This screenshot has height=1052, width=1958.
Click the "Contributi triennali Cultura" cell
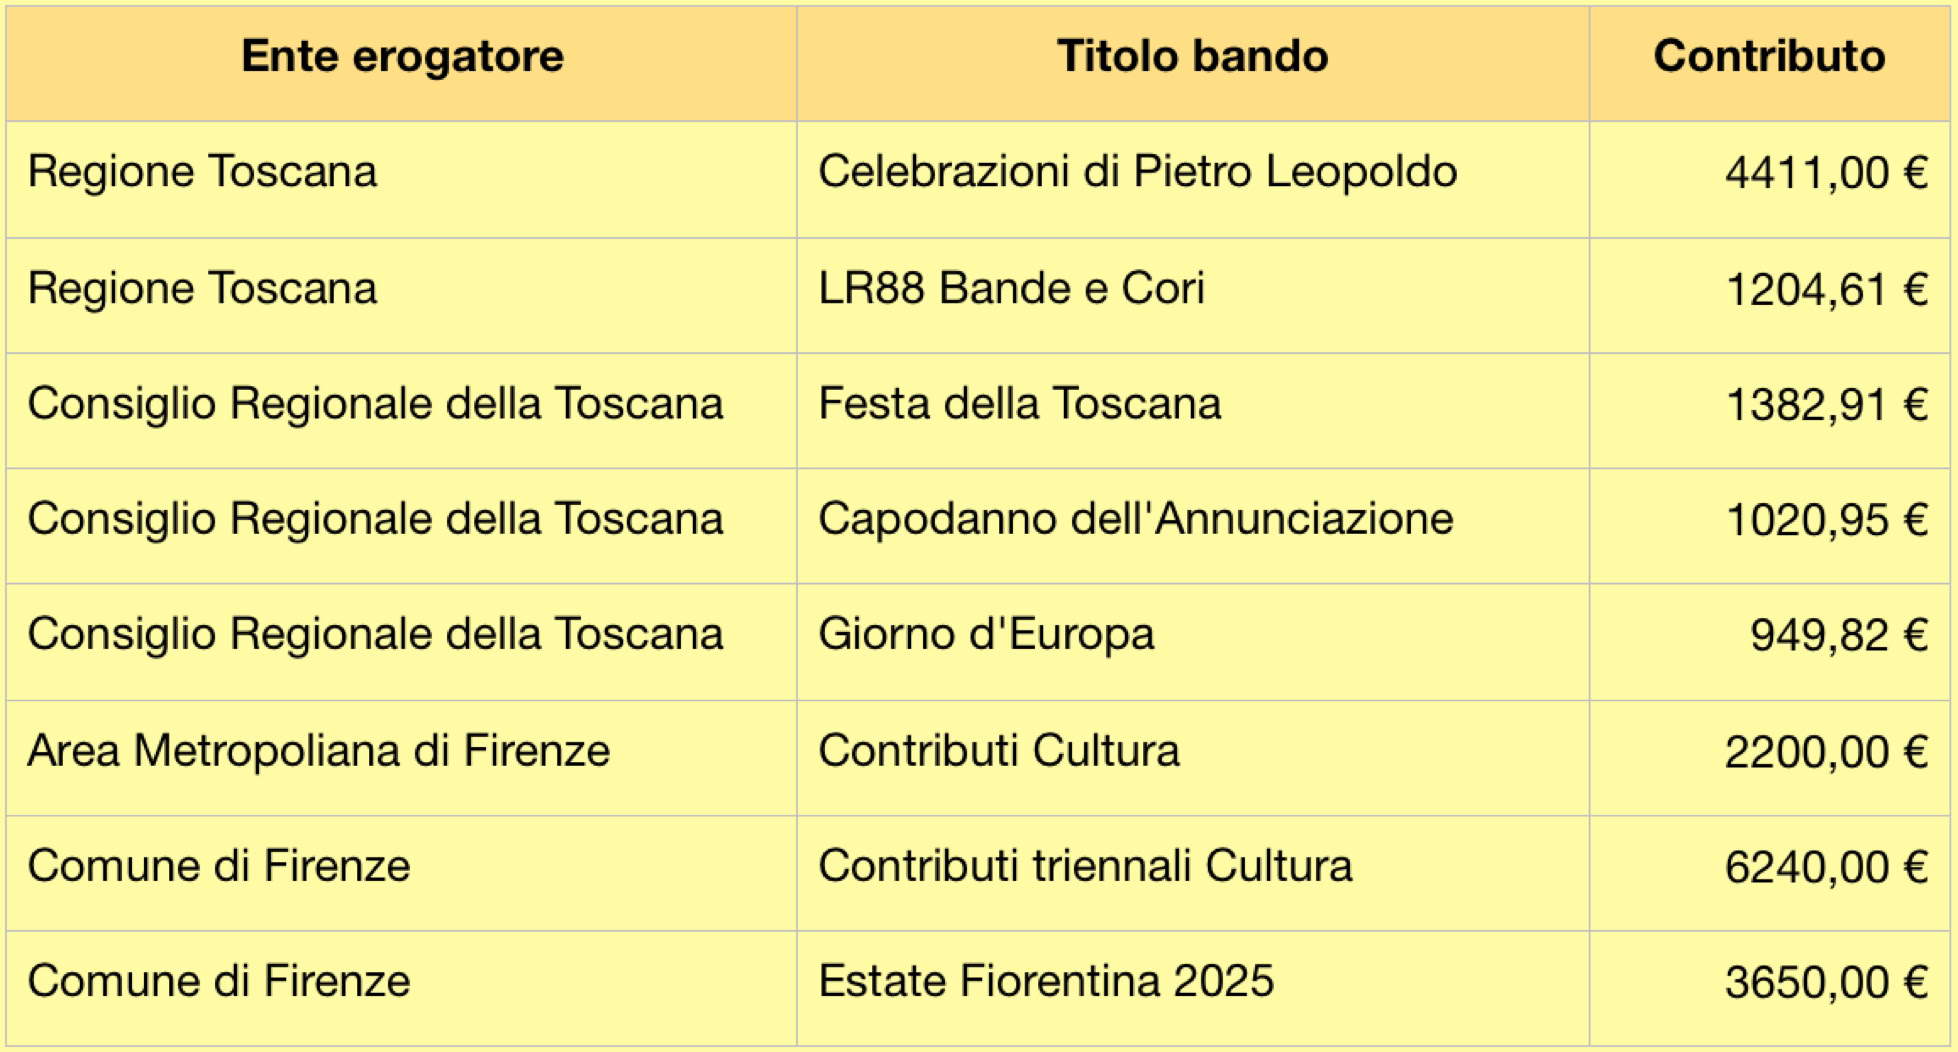(1085, 866)
